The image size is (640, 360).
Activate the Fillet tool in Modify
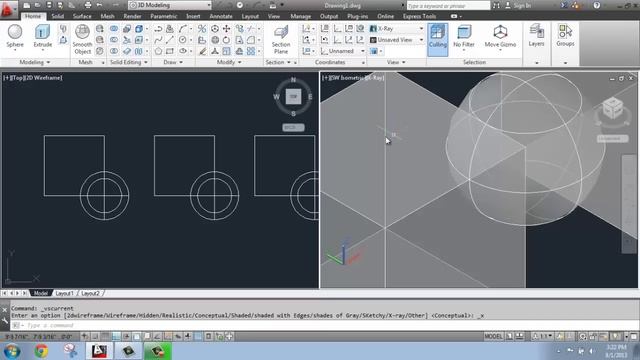click(251, 40)
